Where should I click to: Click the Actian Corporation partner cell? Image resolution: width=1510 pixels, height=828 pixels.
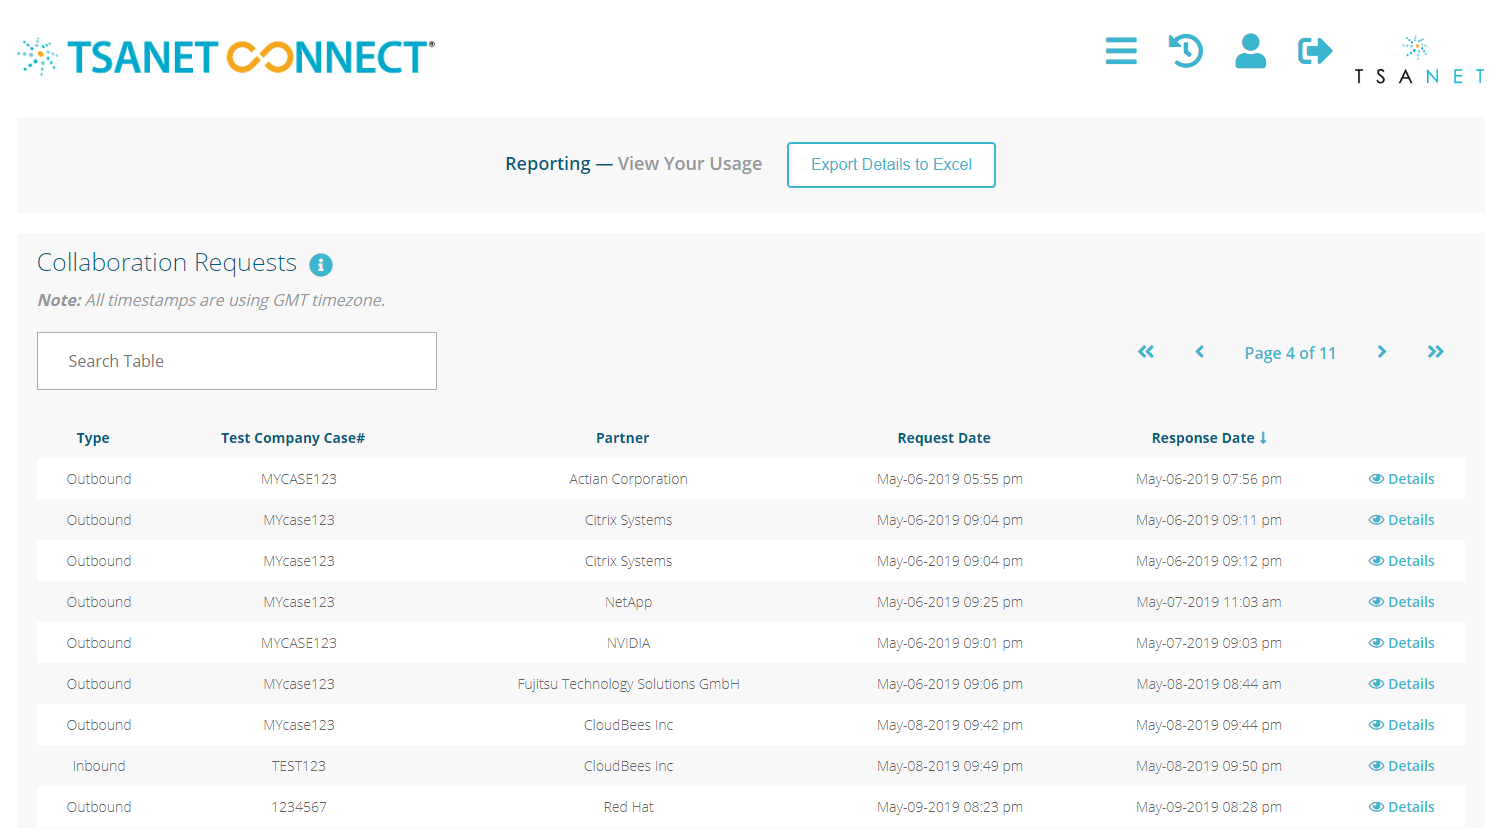[x=628, y=479]
